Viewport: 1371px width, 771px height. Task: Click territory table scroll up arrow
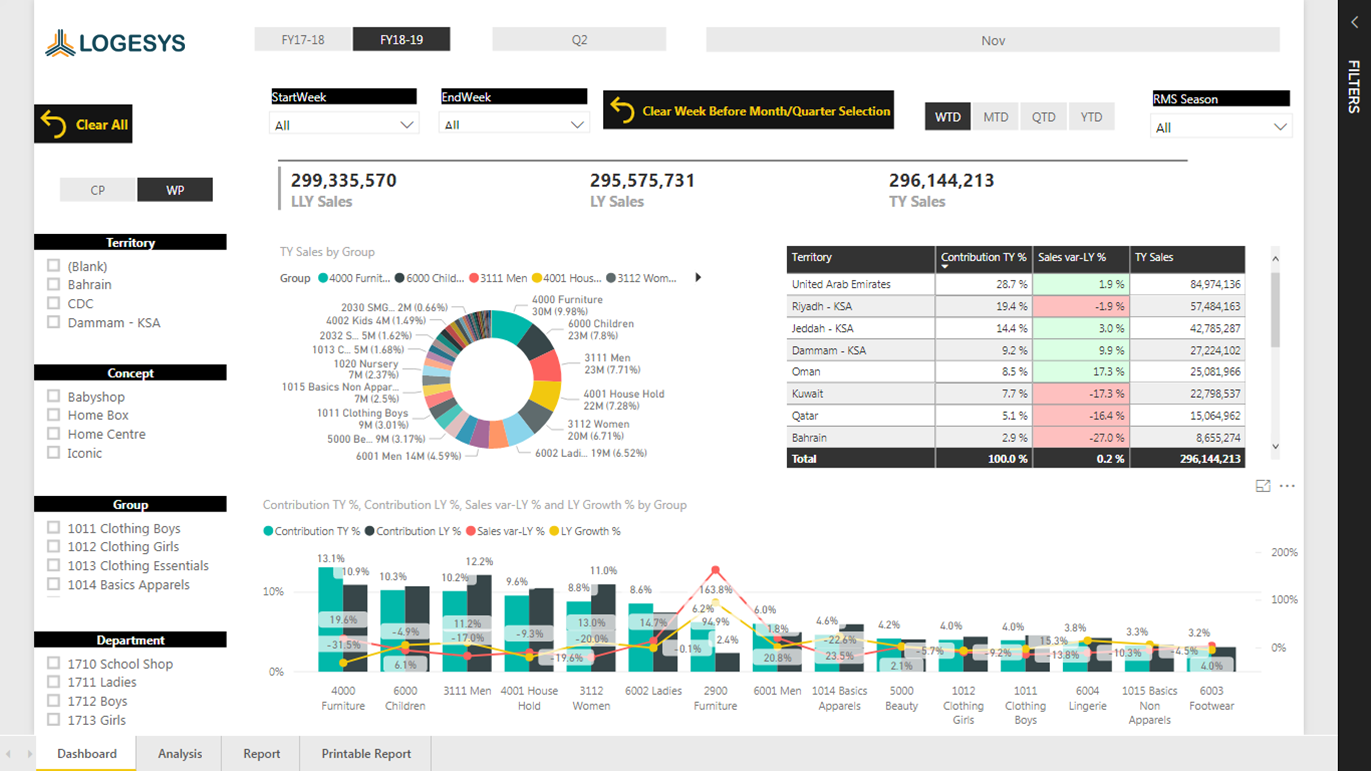[1275, 258]
